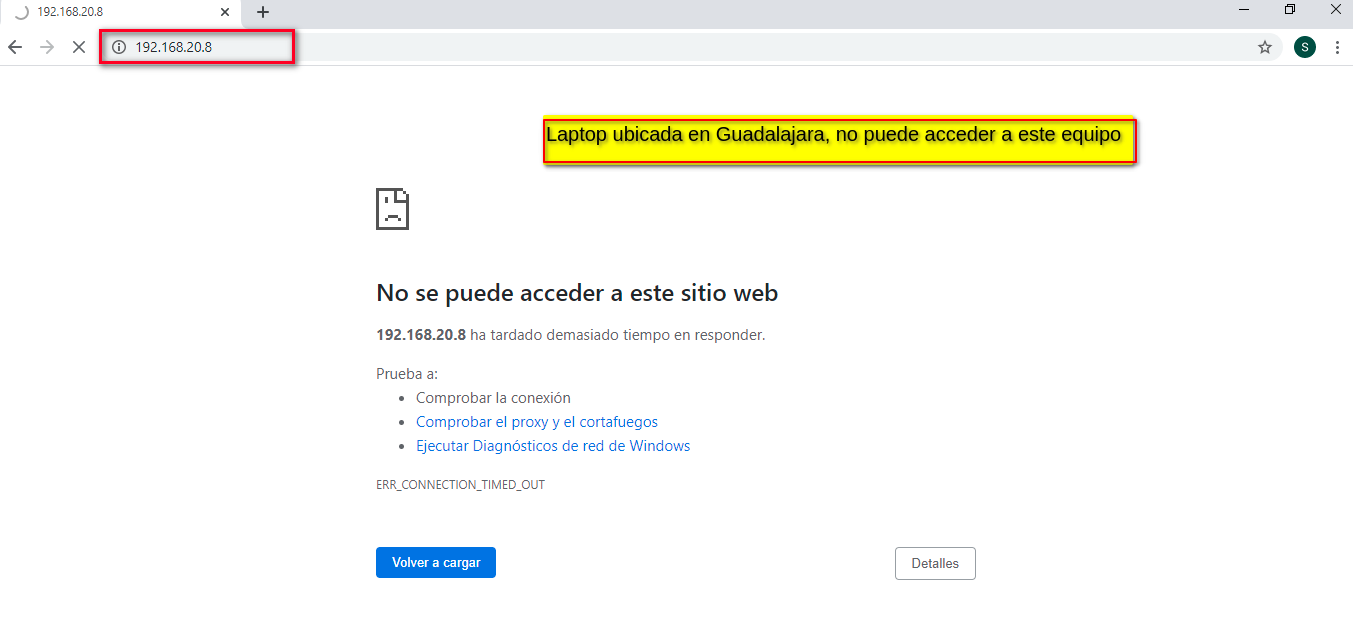1353x622 pixels.
Task: Open the green S profile avatar
Action: point(1304,47)
